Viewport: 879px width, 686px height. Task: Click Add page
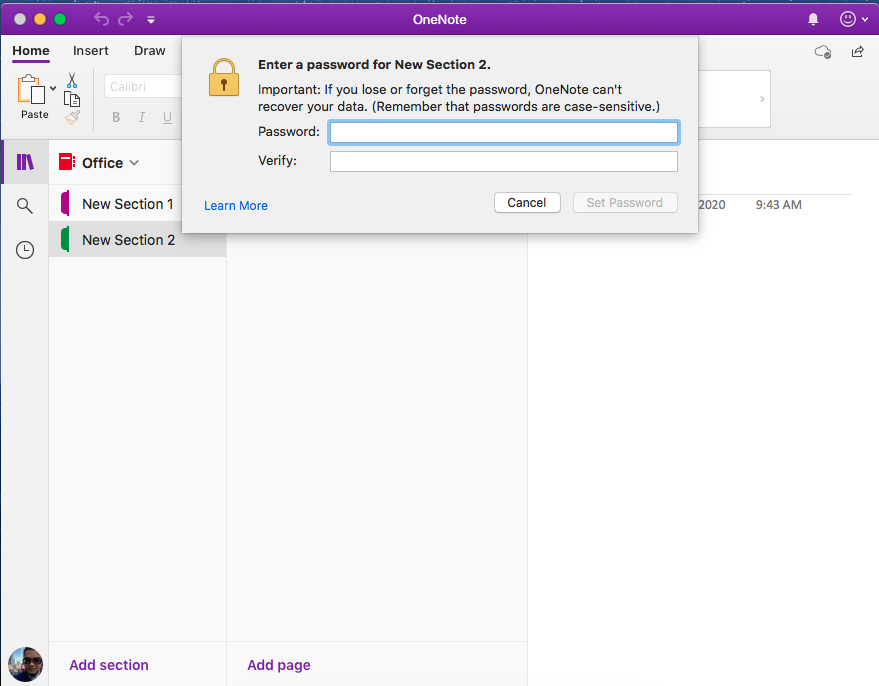[x=279, y=665]
